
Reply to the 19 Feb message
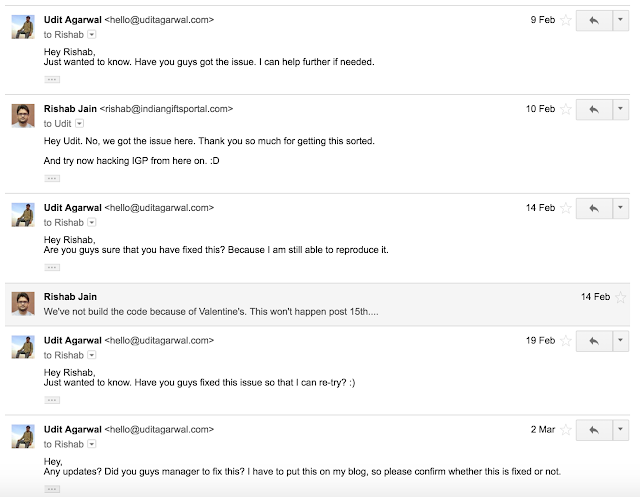(593, 341)
